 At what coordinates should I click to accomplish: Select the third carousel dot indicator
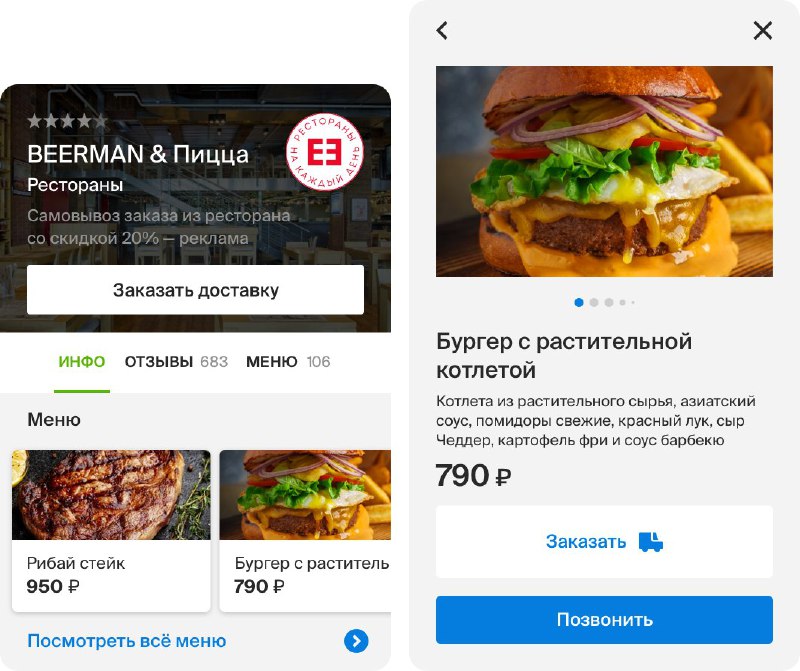pos(609,302)
